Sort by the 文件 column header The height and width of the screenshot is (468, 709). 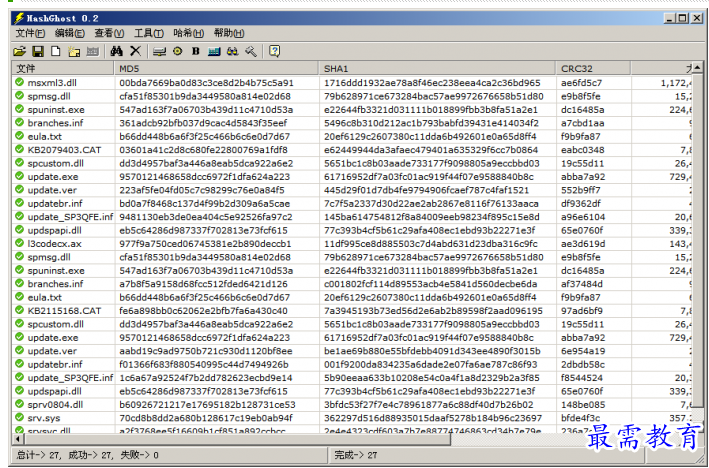pos(63,68)
